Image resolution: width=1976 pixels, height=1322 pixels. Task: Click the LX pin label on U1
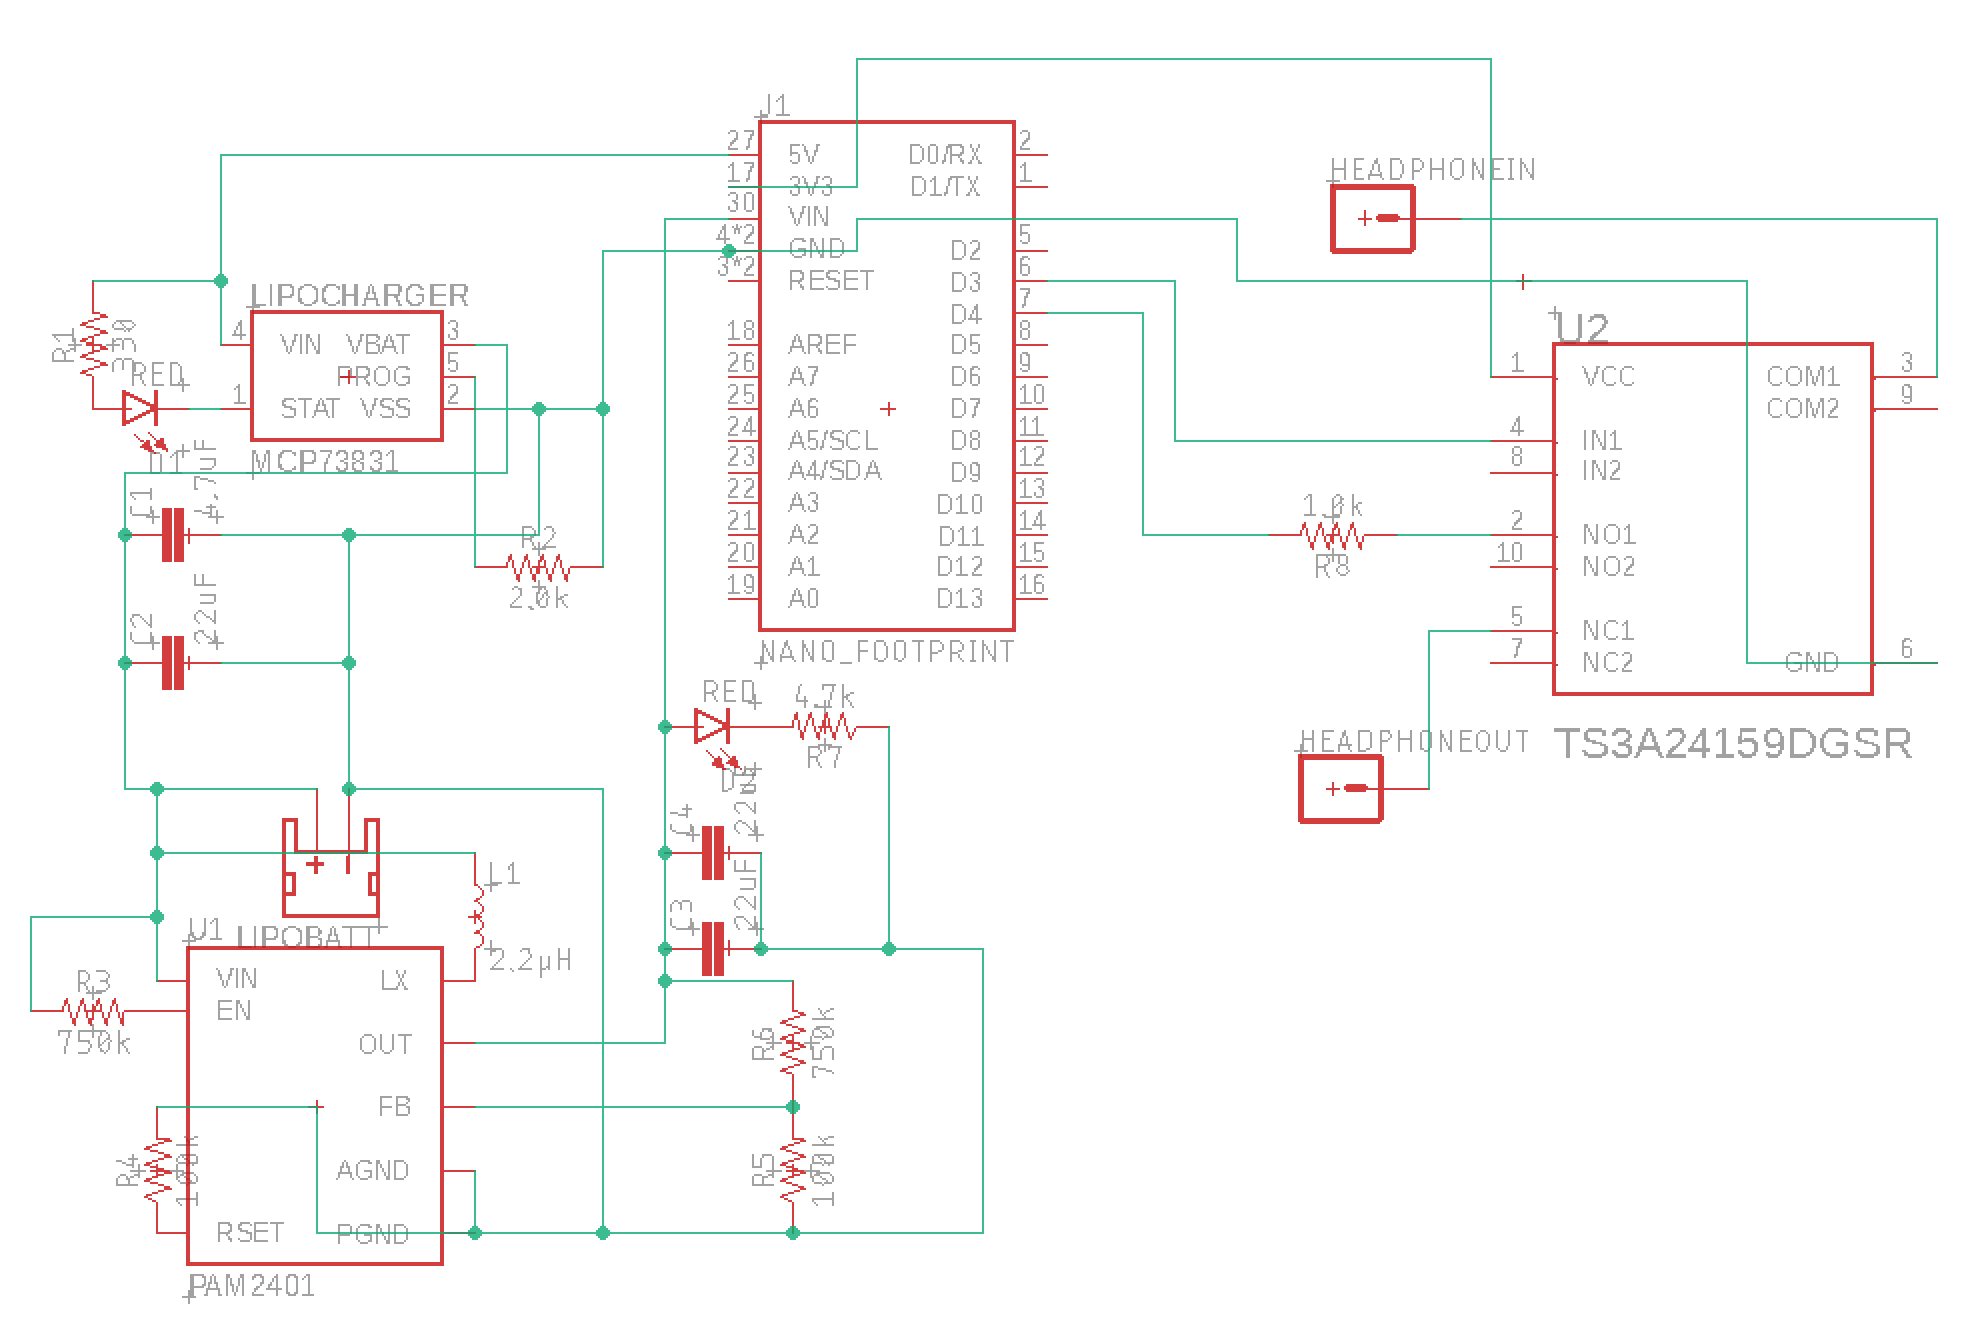(395, 980)
